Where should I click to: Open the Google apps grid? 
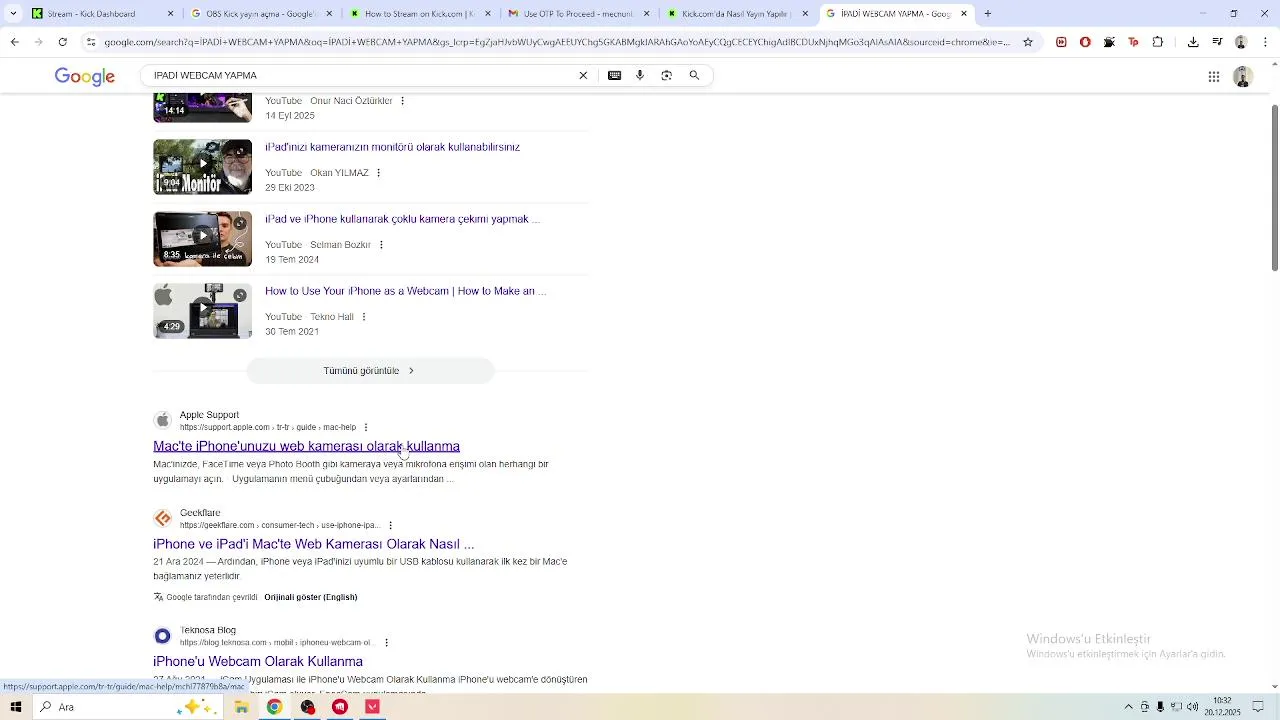pos(1213,77)
